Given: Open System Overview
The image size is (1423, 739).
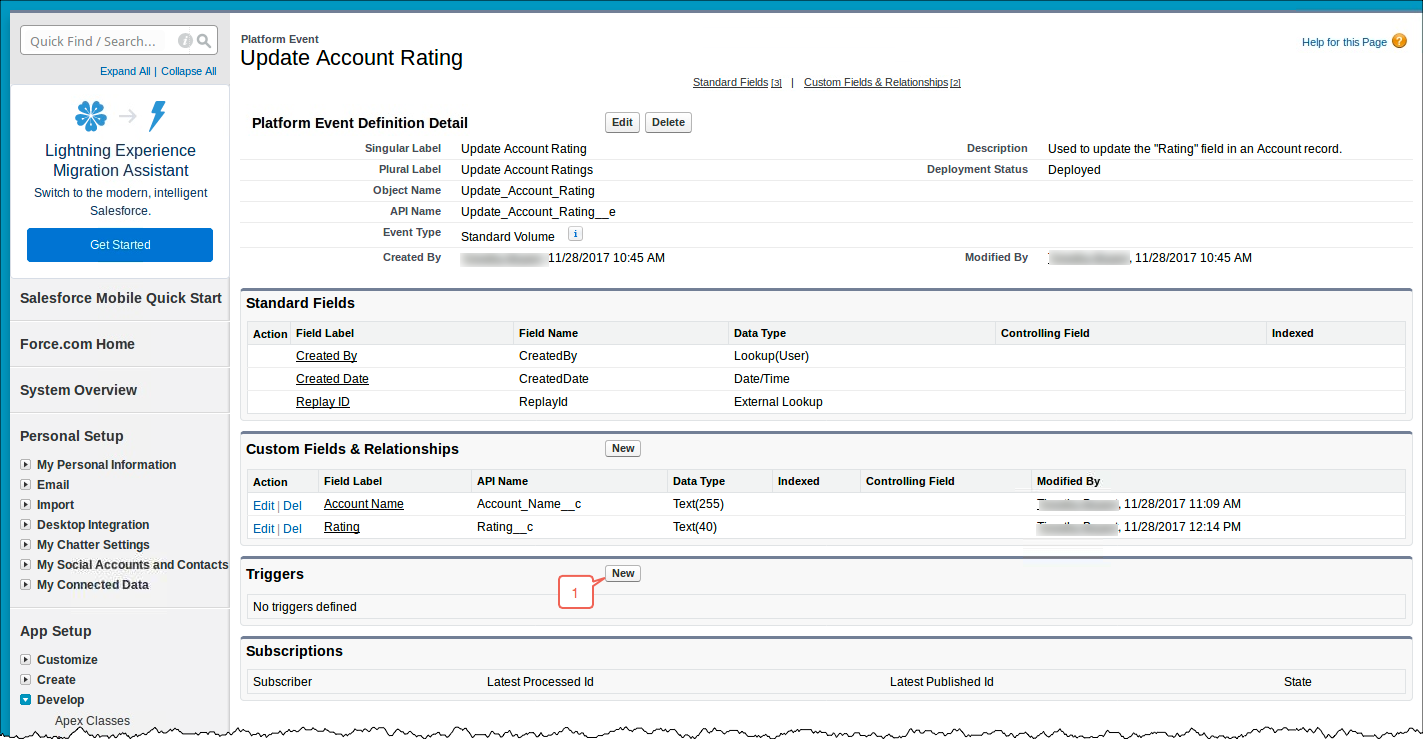Looking at the screenshot, I should click(78, 390).
